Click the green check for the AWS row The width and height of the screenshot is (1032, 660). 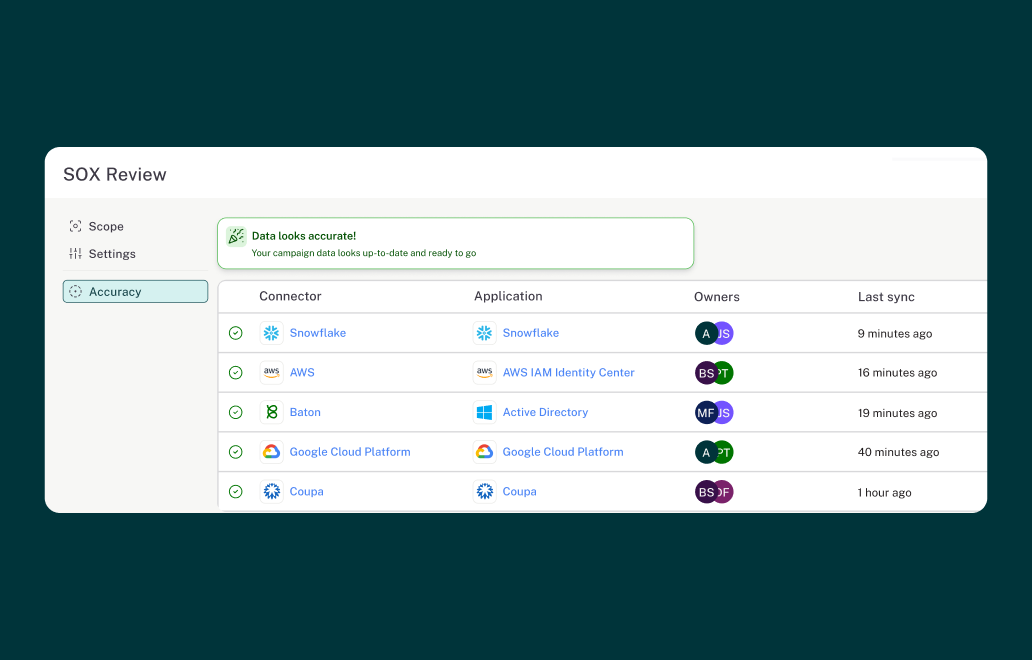pyautogui.click(x=236, y=372)
